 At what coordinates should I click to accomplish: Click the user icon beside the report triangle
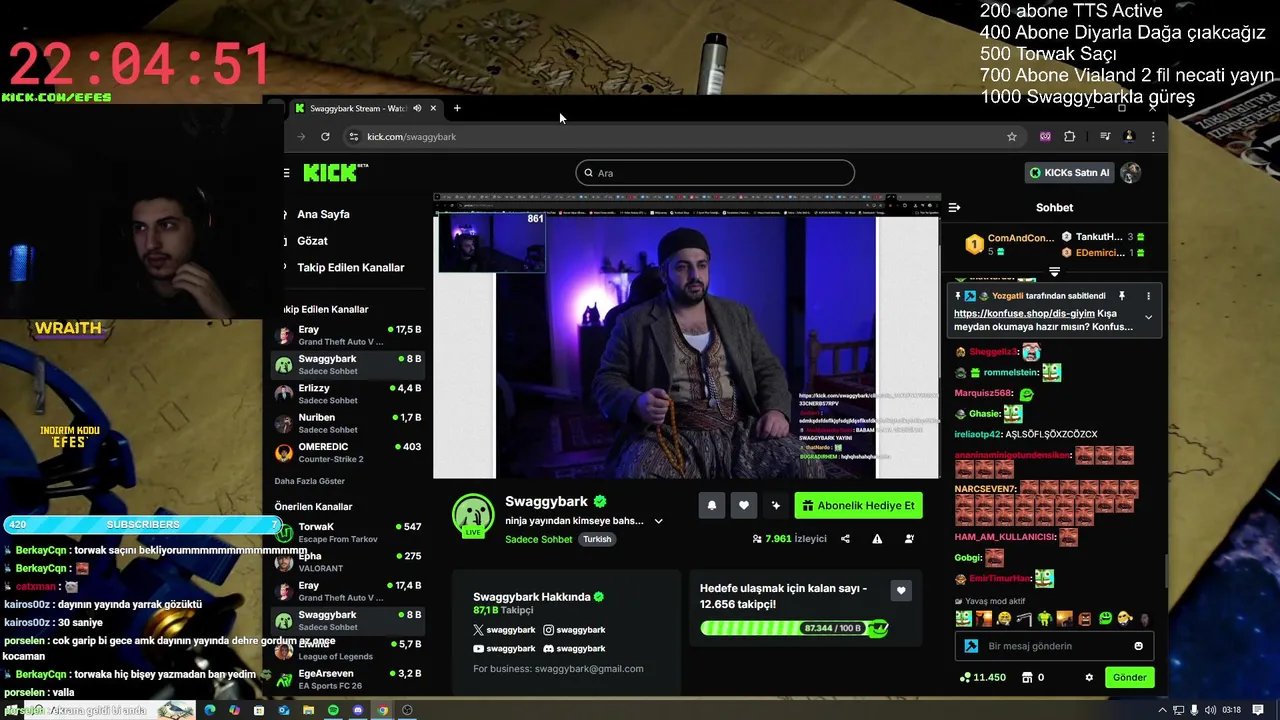click(909, 538)
